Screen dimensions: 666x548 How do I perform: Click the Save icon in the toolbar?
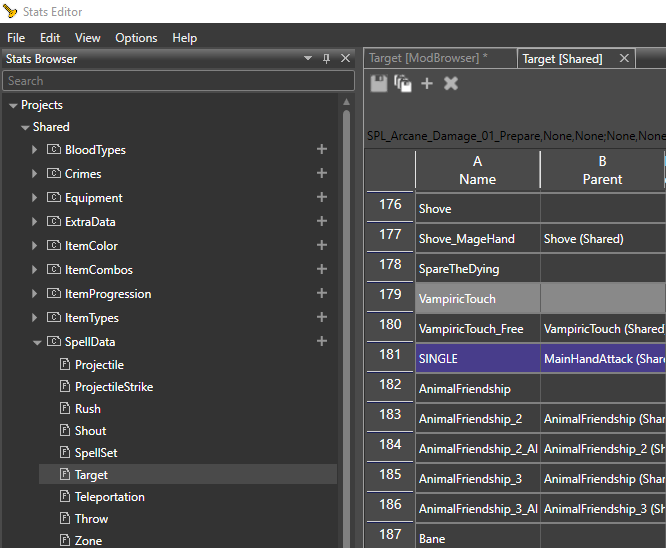tap(379, 84)
